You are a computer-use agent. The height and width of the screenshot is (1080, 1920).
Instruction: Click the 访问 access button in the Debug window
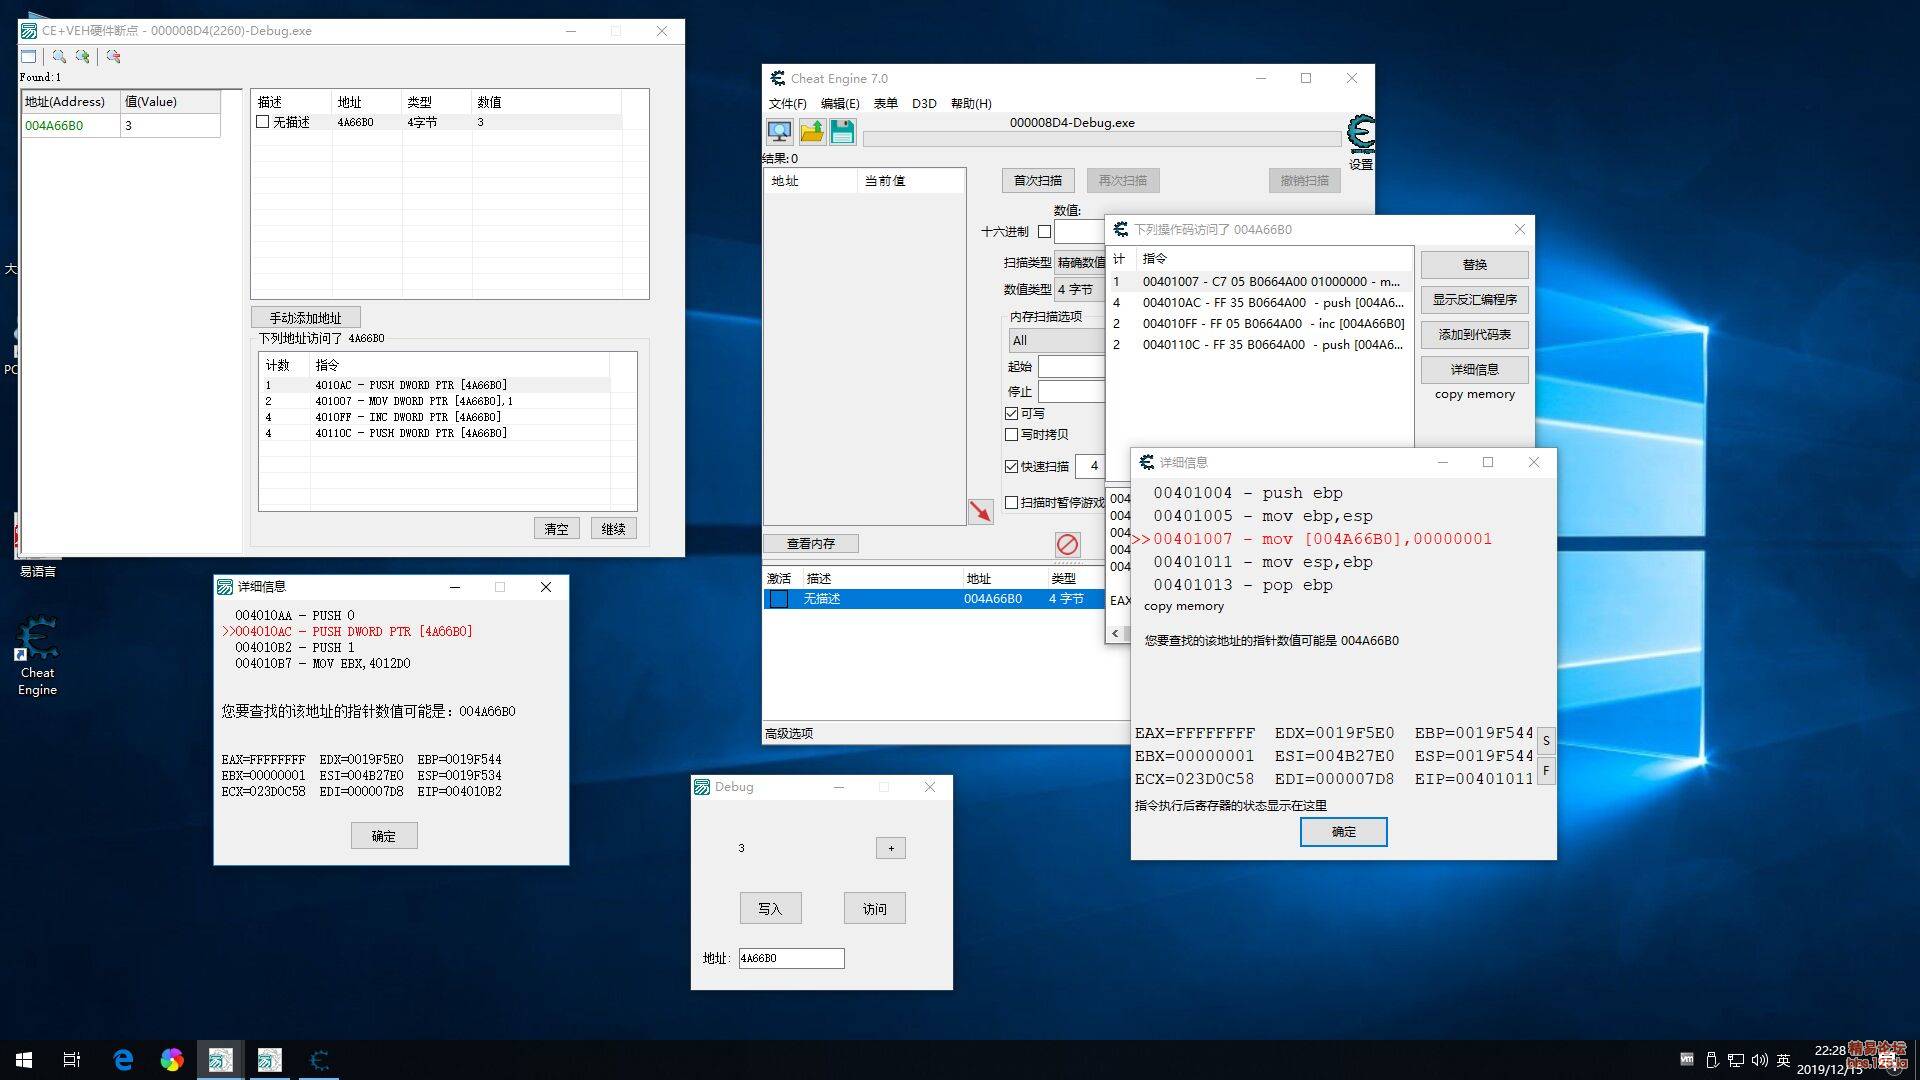click(874, 908)
